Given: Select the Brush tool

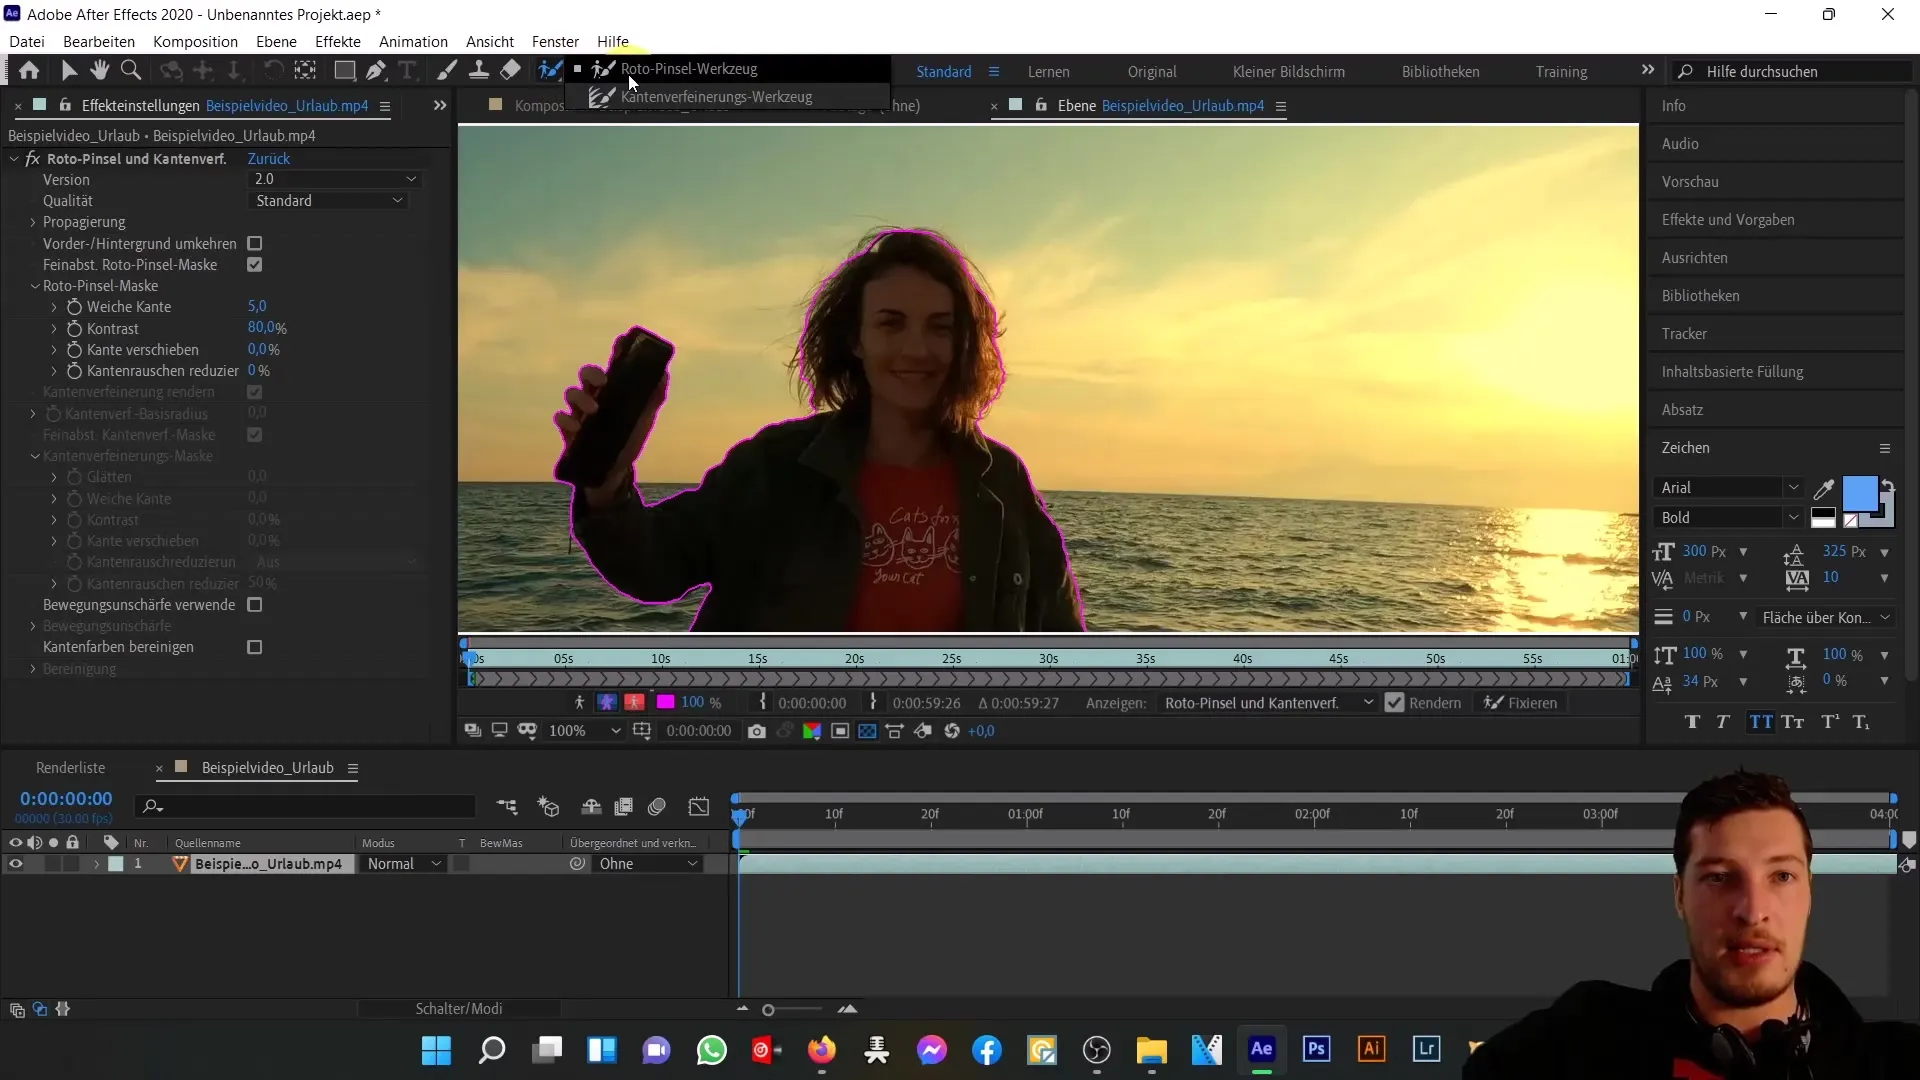Looking at the screenshot, I should point(447,70).
